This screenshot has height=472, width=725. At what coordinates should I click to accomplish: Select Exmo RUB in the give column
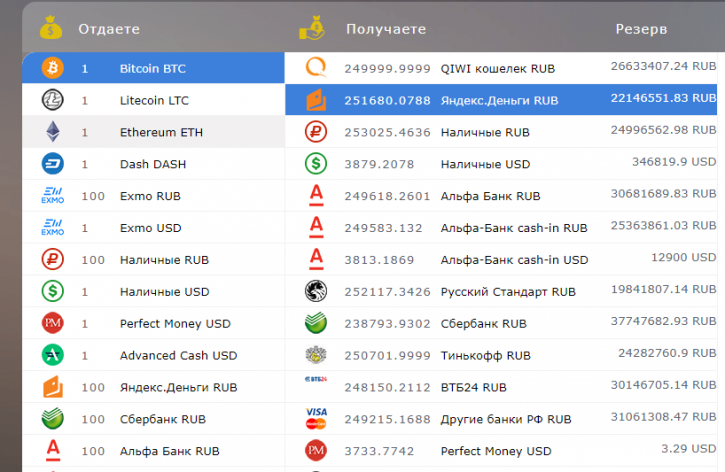pos(153,196)
